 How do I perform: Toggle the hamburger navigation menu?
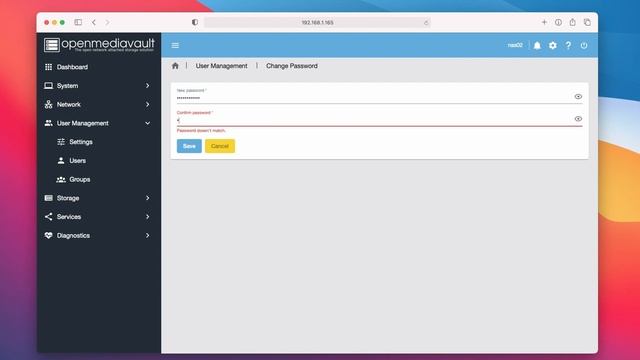[175, 45]
